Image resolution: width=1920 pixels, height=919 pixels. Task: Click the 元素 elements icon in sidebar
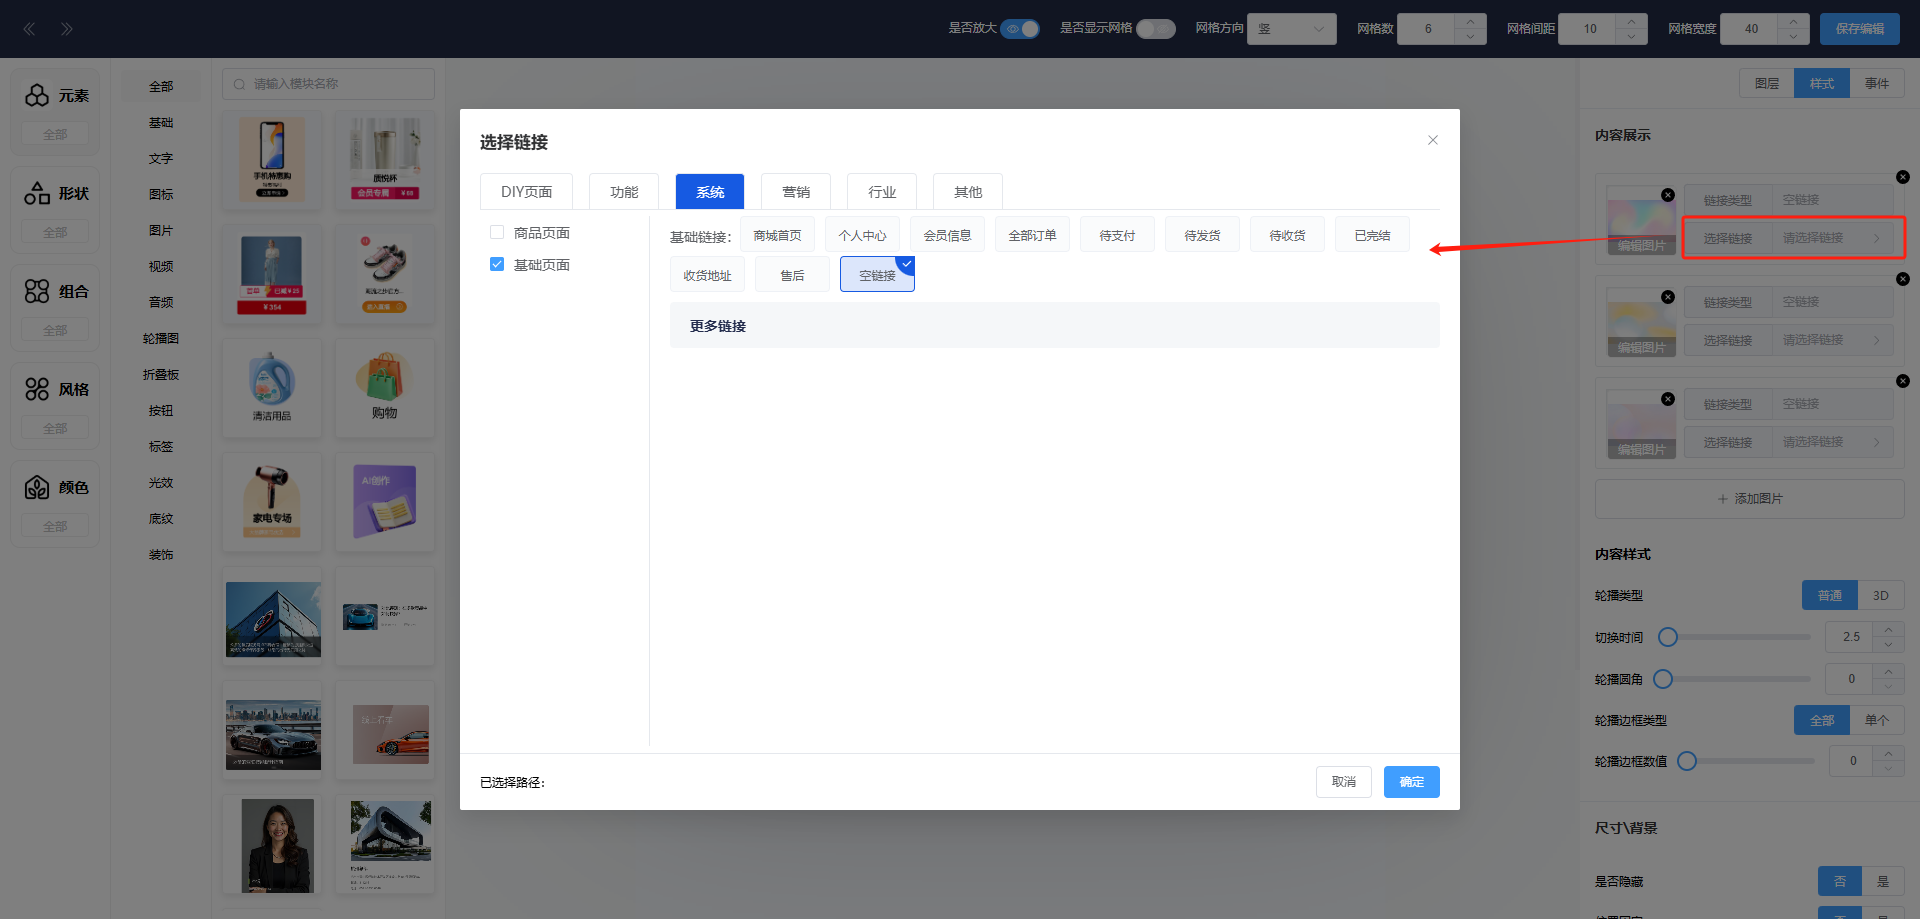point(37,95)
